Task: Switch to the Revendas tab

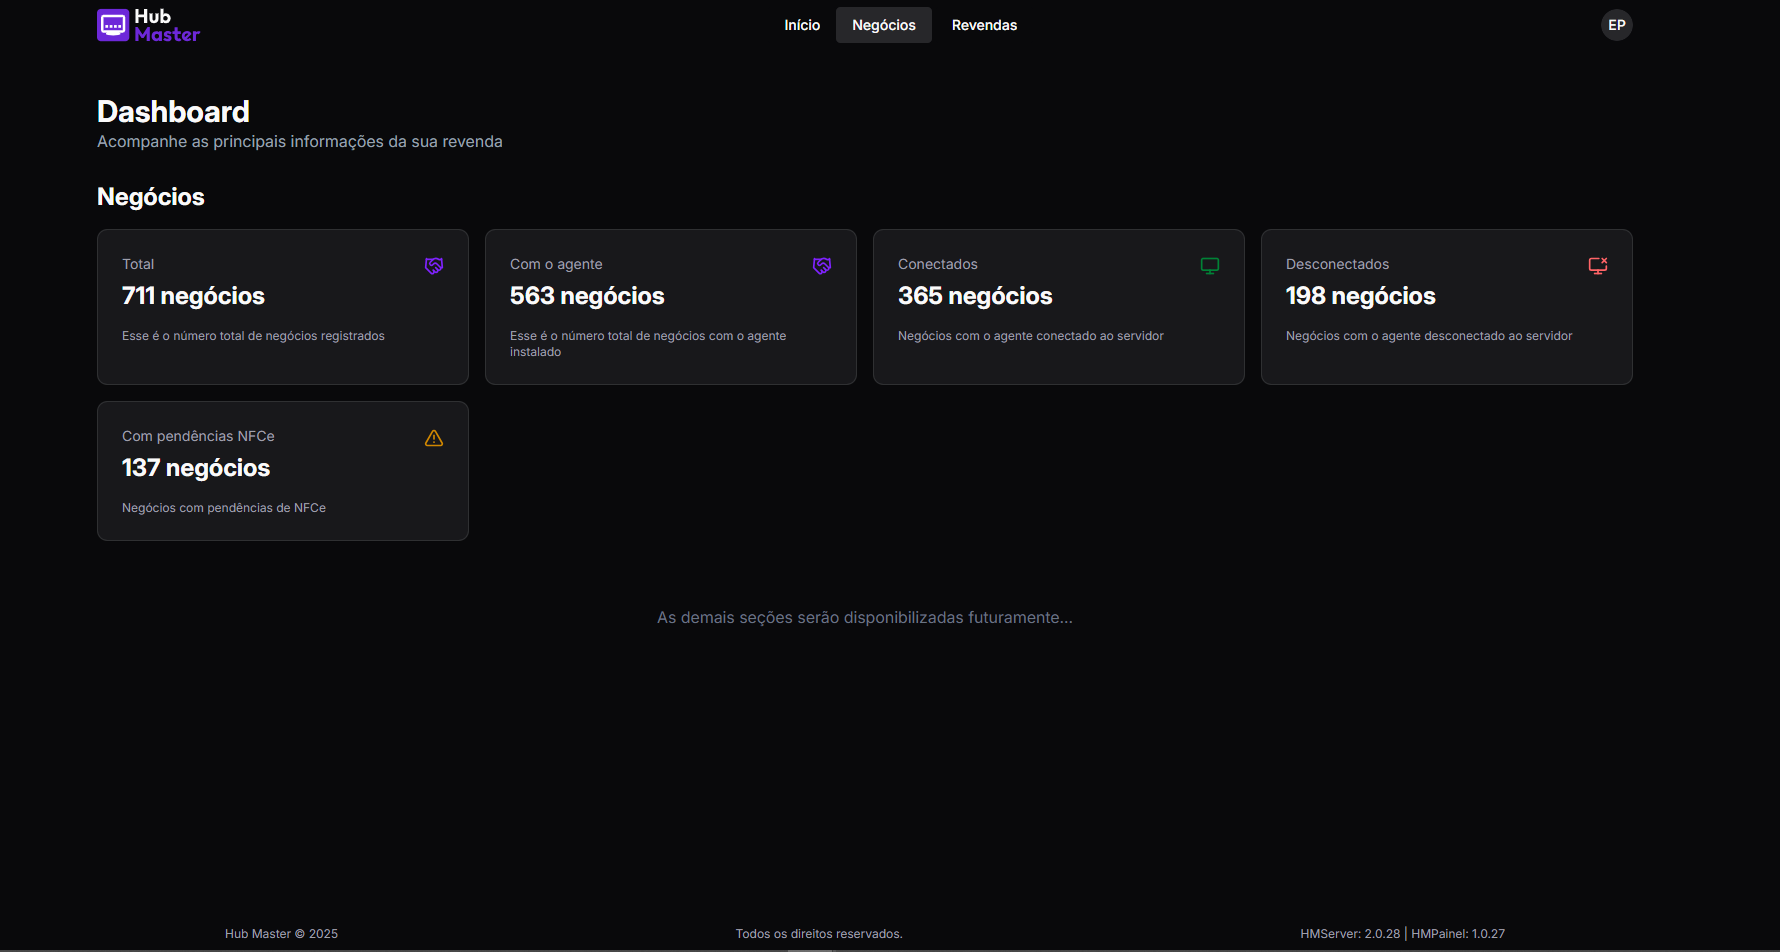Action: pos(984,24)
